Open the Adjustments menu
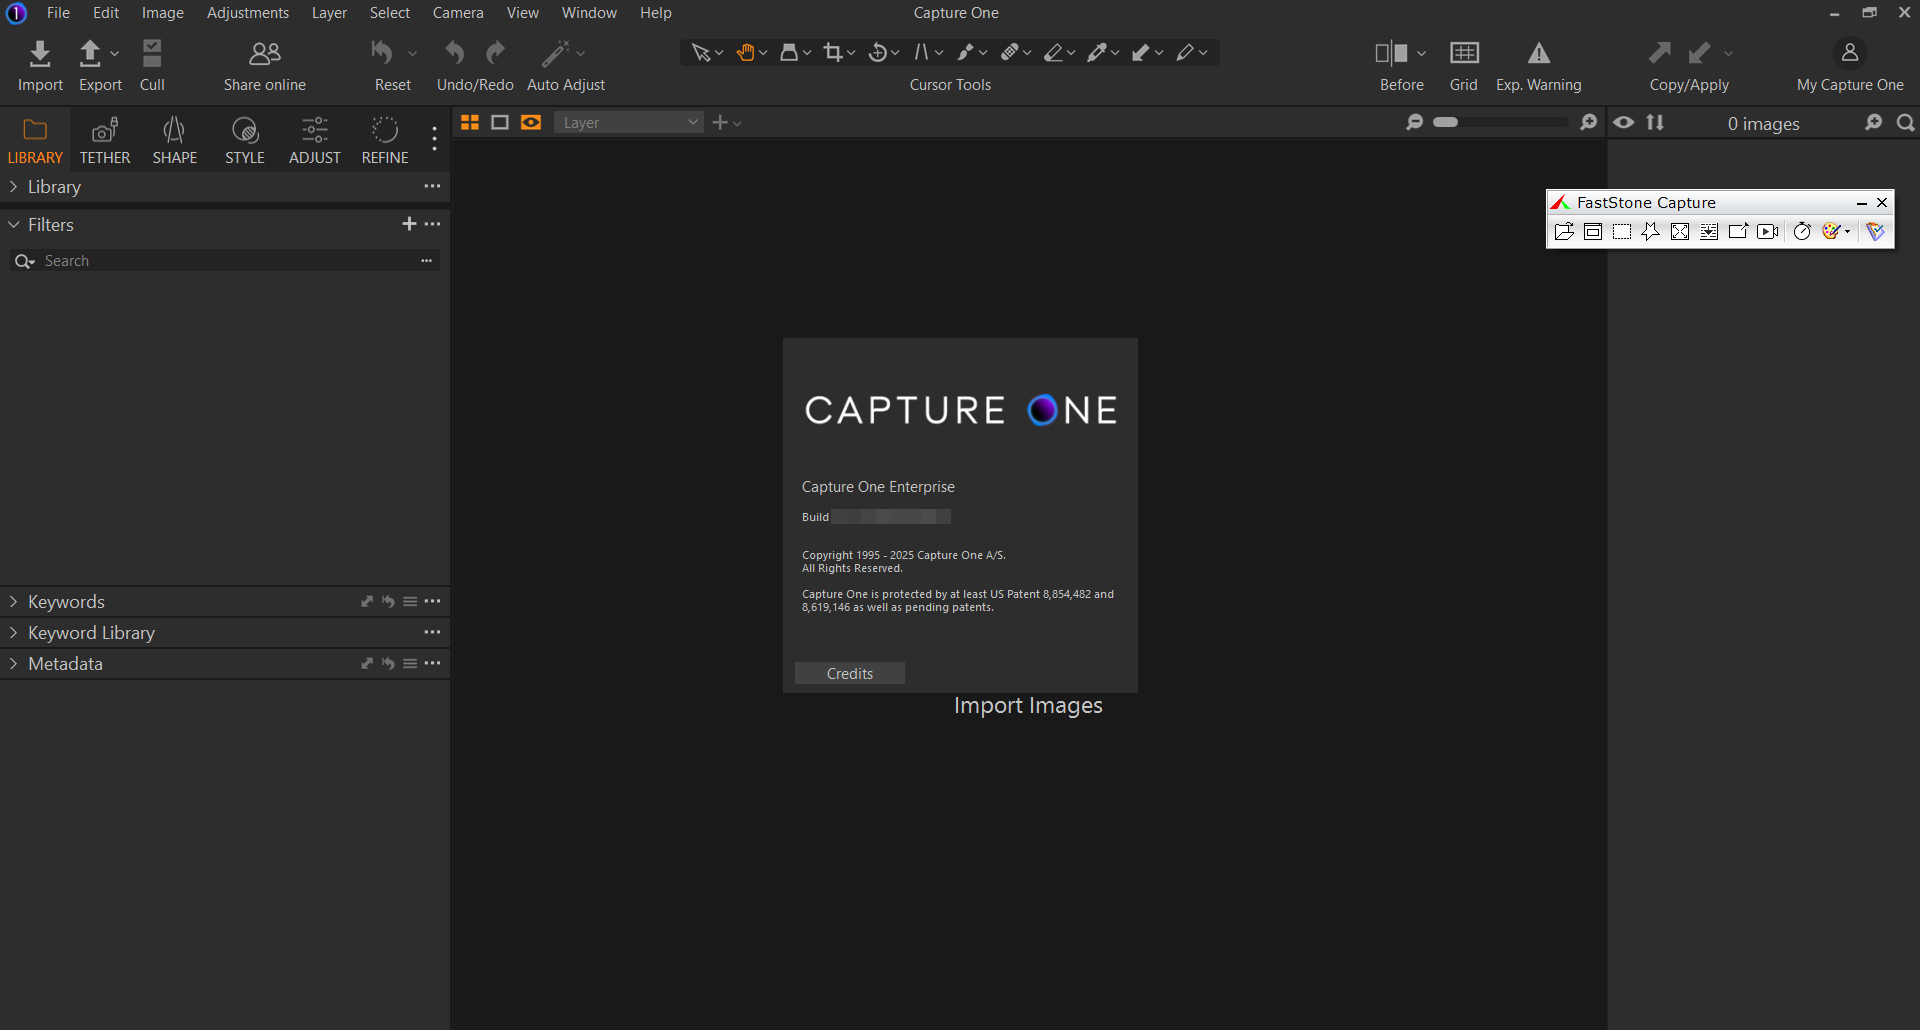This screenshot has width=1920, height=1030. [248, 13]
